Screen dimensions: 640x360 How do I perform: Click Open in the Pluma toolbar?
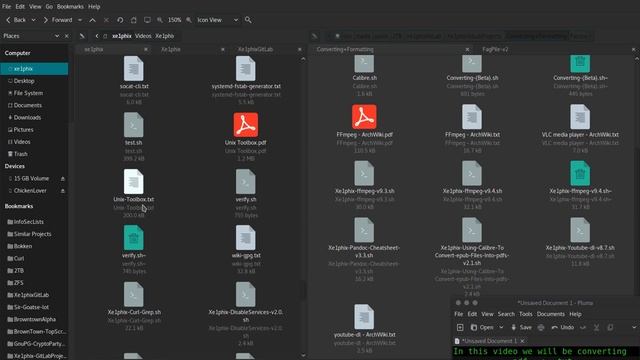(482, 327)
